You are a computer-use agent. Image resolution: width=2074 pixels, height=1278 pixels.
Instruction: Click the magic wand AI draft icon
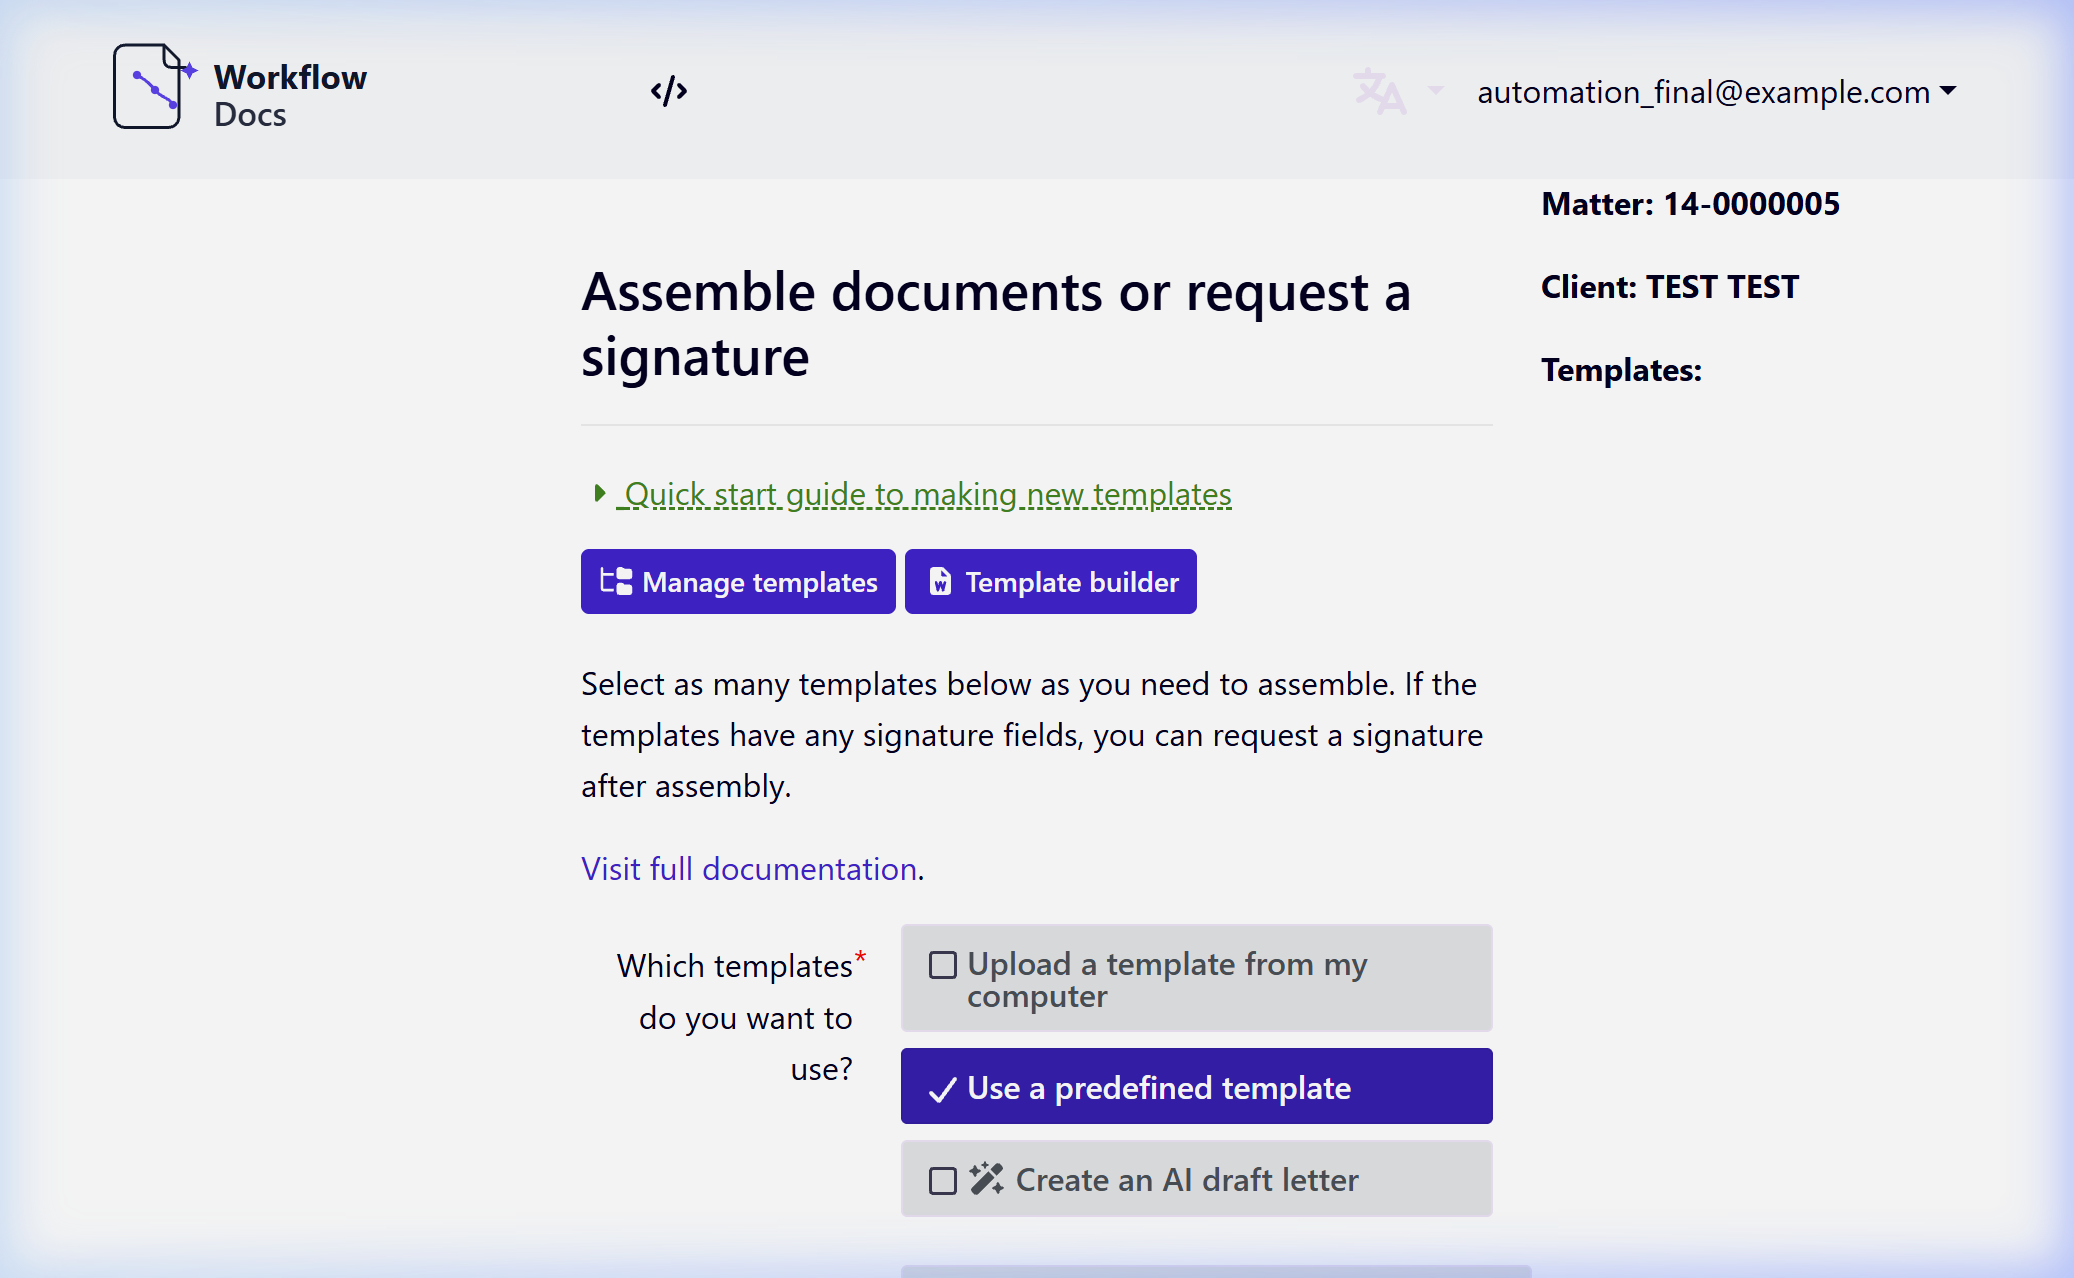coord(986,1179)
